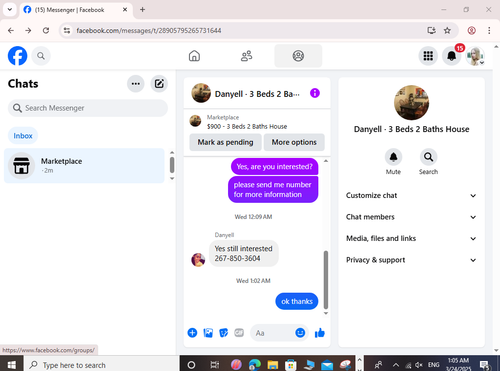
Task: Open the Mail app from the taskbar
Action: (327, 365)
